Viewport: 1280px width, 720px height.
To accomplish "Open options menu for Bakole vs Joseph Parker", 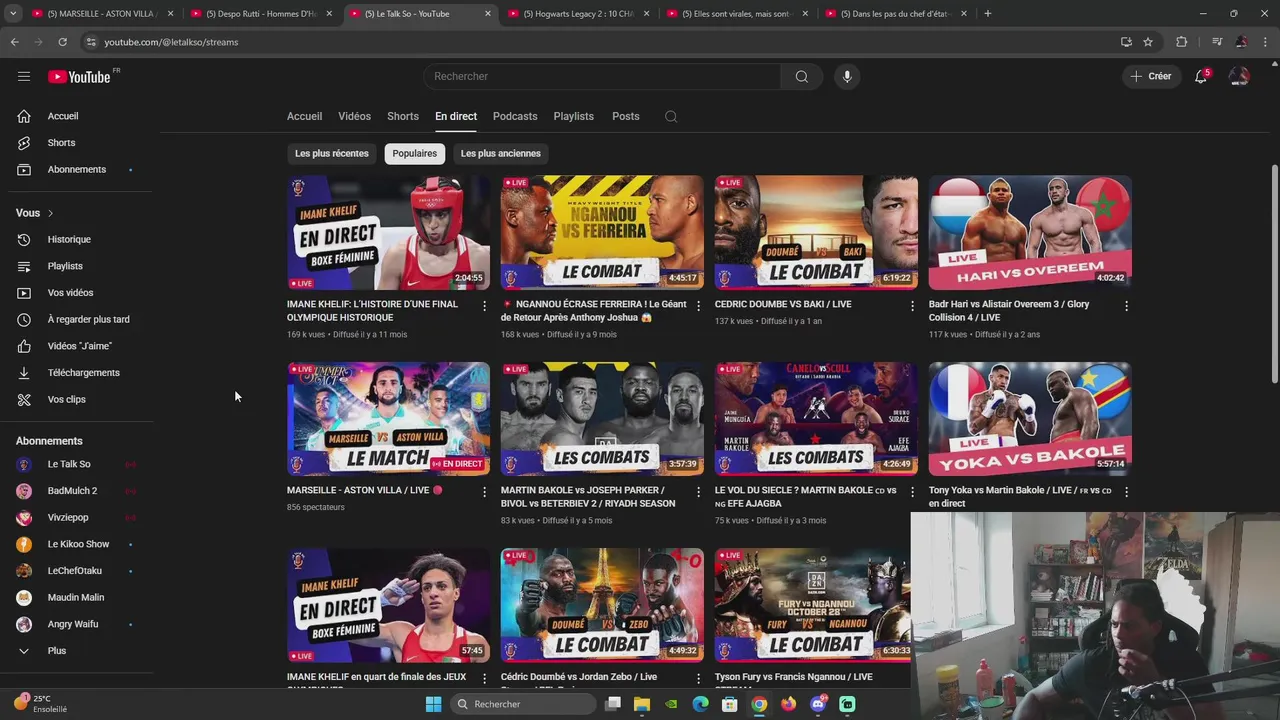I will [x=699, y=492].
